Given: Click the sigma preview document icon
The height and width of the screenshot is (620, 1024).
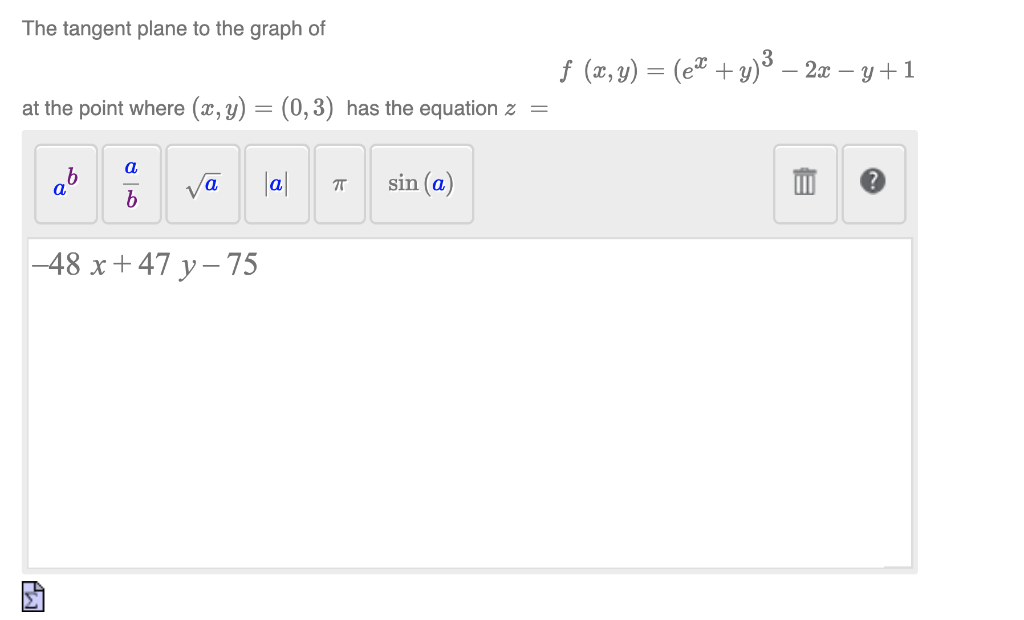Looking at the screenshot, I should [x=32, y=596].
